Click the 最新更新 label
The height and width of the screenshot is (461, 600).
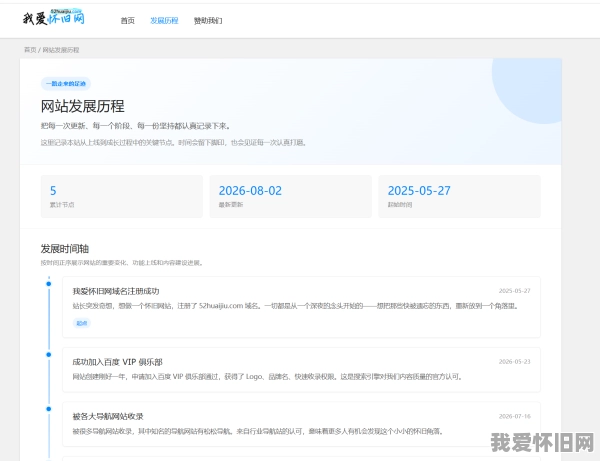pos(231,205)
